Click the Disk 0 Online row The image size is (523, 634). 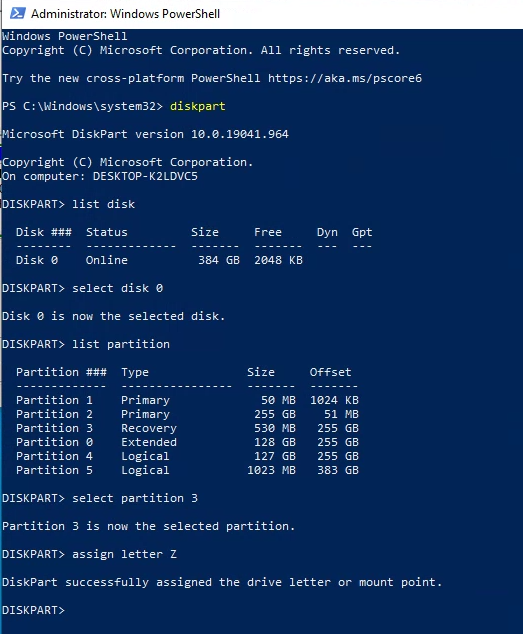pyautogui.click(x=159, y=260)
